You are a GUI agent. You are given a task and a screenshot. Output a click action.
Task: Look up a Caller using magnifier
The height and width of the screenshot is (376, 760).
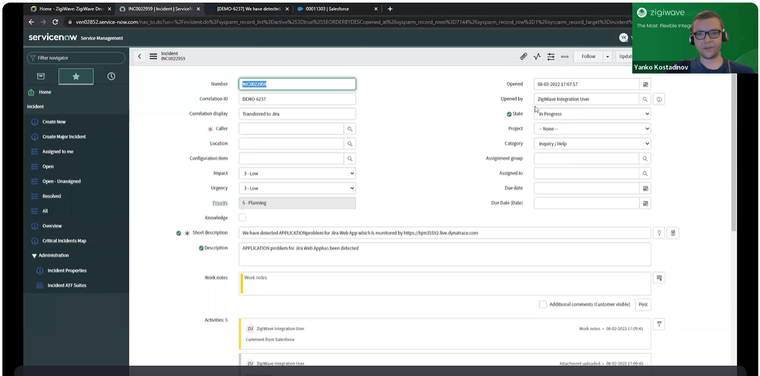pos(349,129)
